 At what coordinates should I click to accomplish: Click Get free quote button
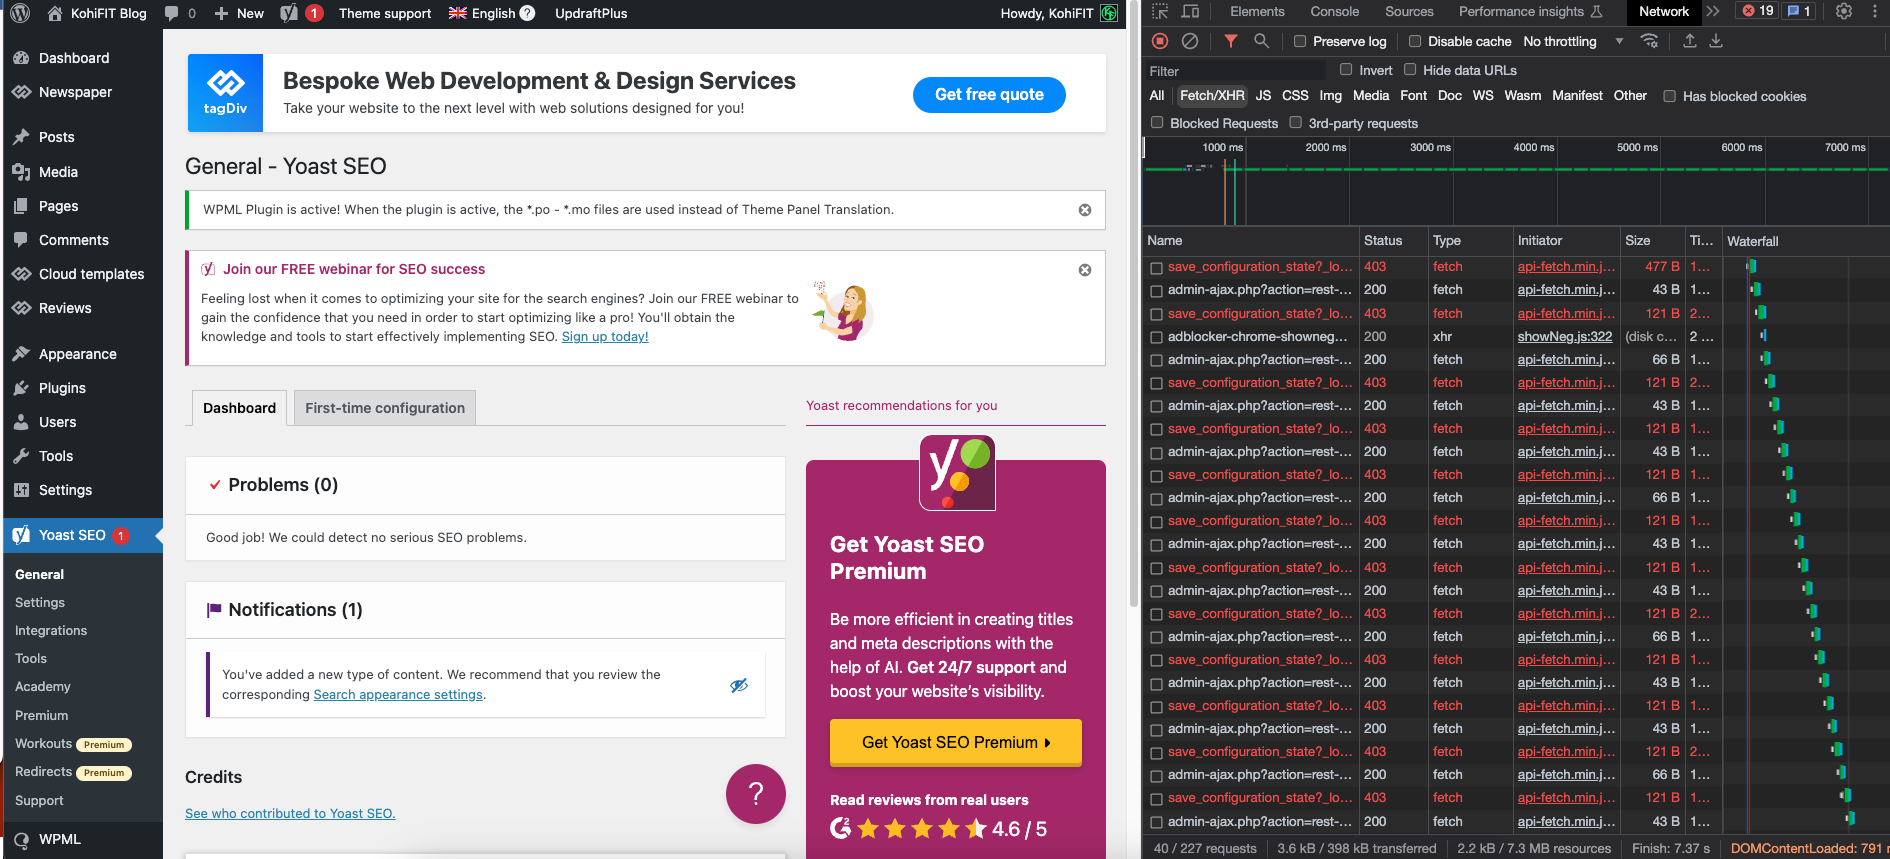coord(989,94)
